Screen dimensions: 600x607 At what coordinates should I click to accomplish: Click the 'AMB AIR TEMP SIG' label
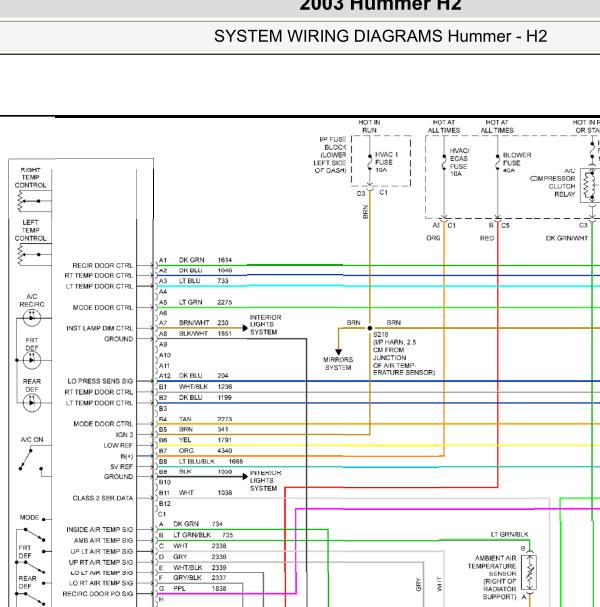point(103,540)
